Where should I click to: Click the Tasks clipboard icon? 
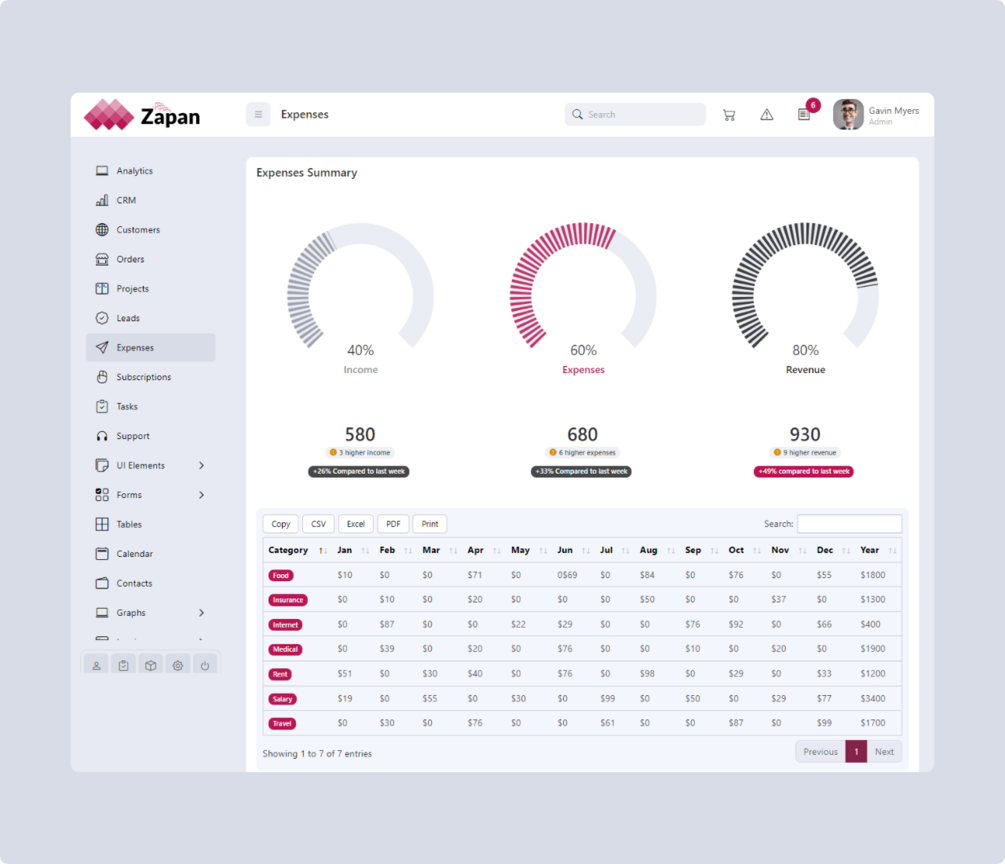click(102, 406)
